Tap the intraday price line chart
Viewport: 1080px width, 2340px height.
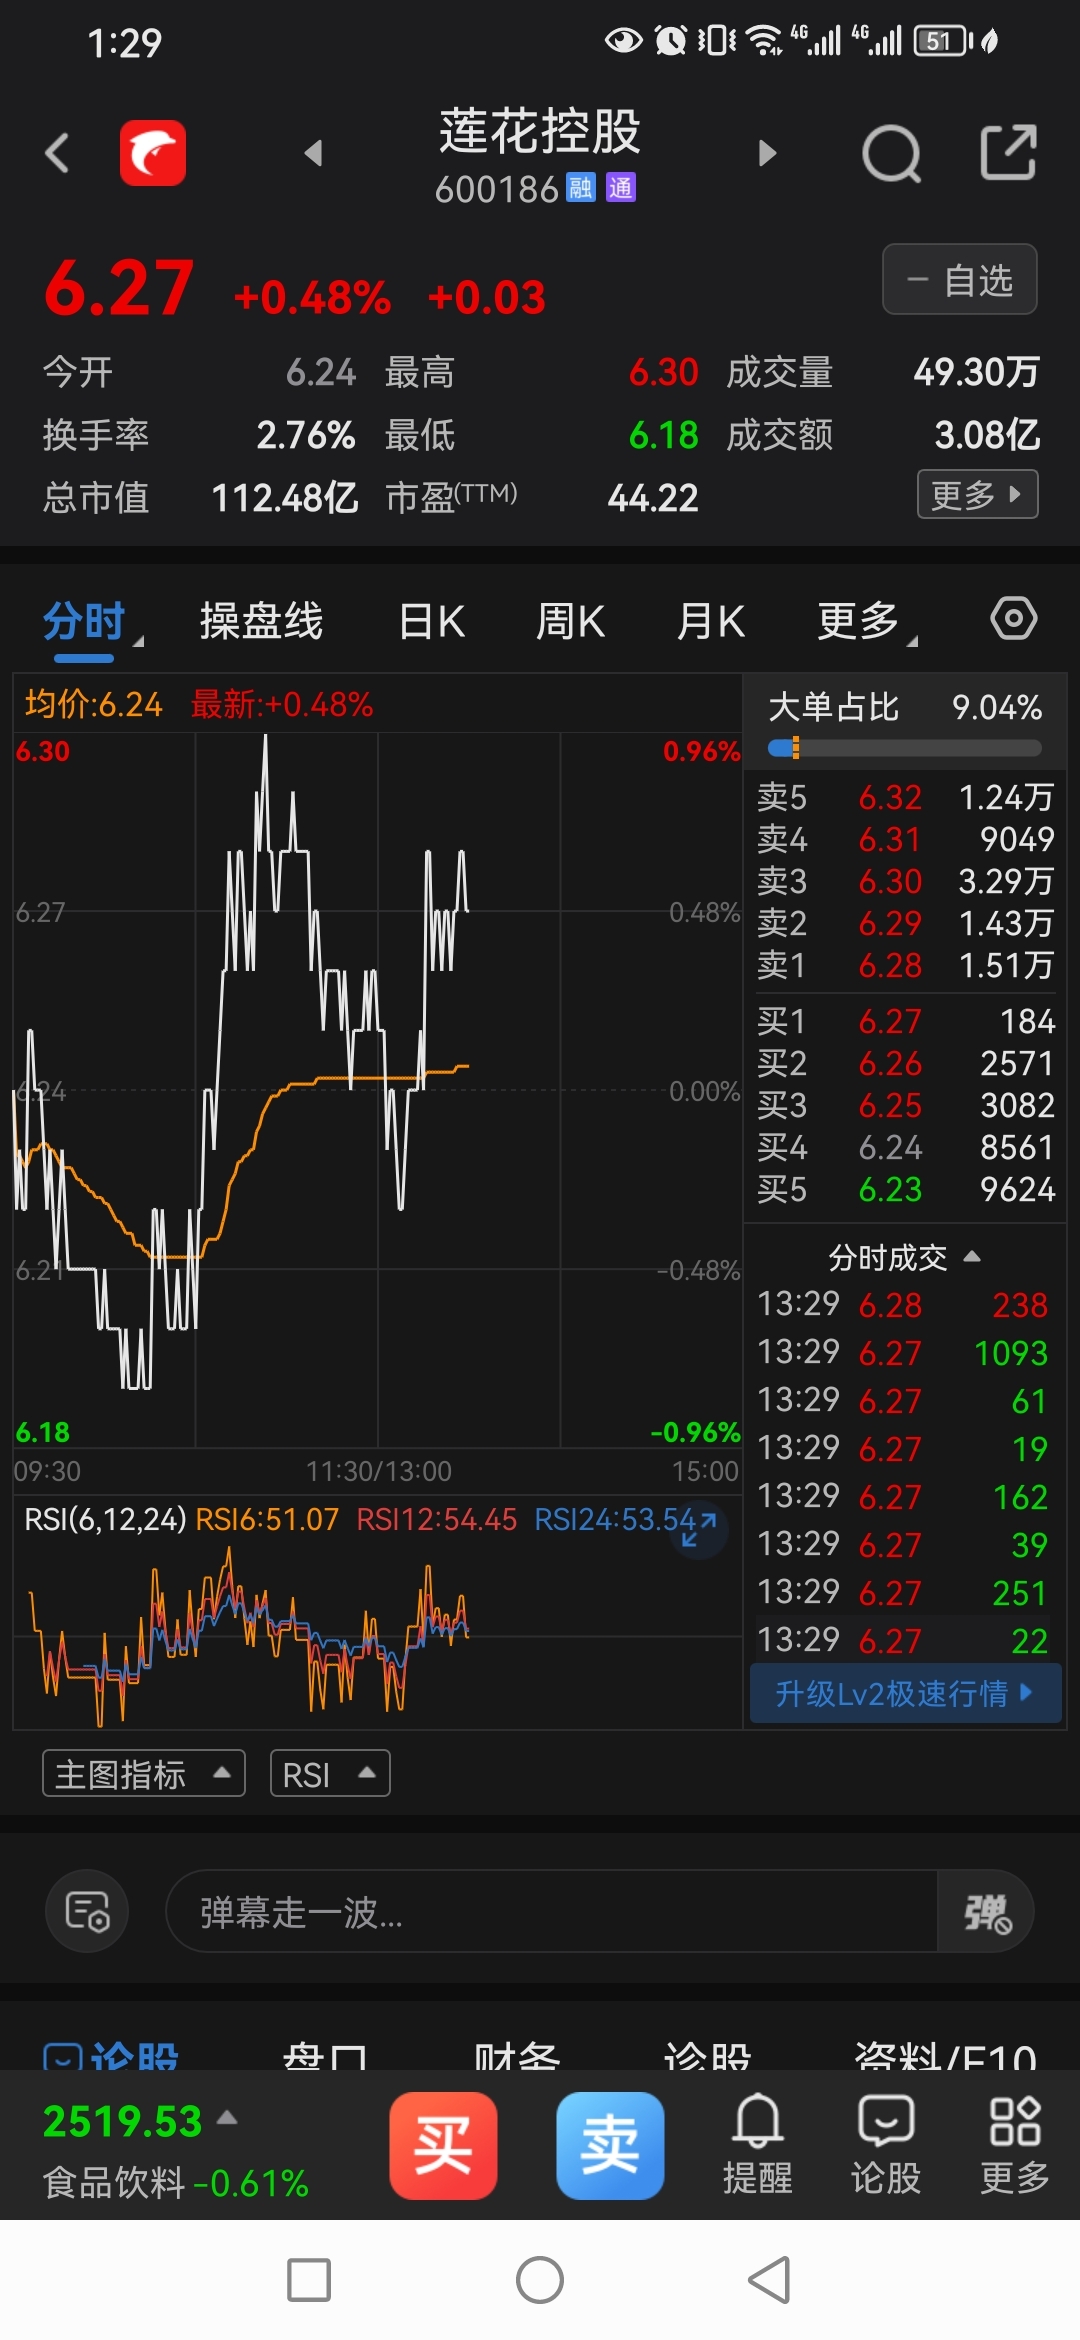378,1090
